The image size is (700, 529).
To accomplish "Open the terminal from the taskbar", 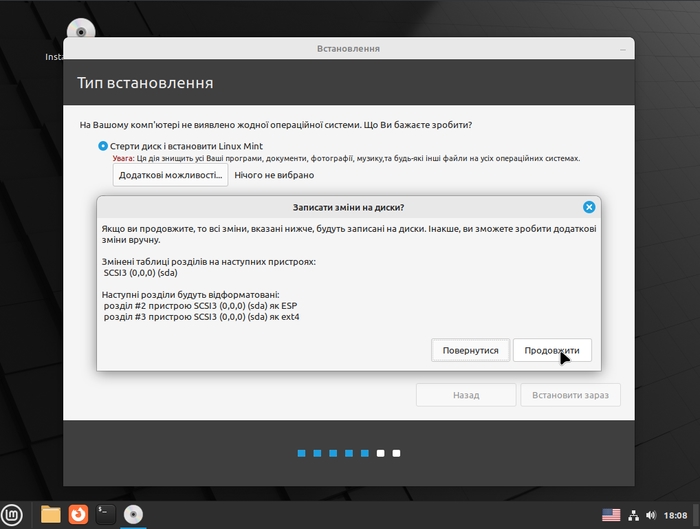I will pos(106,515).
